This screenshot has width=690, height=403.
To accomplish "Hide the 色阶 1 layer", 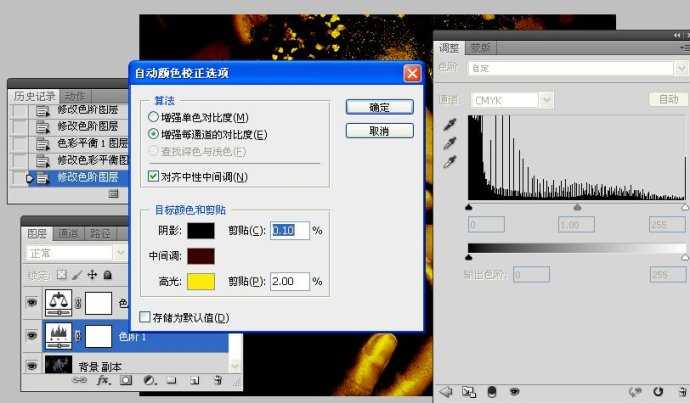I will click(x=32, y=335).
